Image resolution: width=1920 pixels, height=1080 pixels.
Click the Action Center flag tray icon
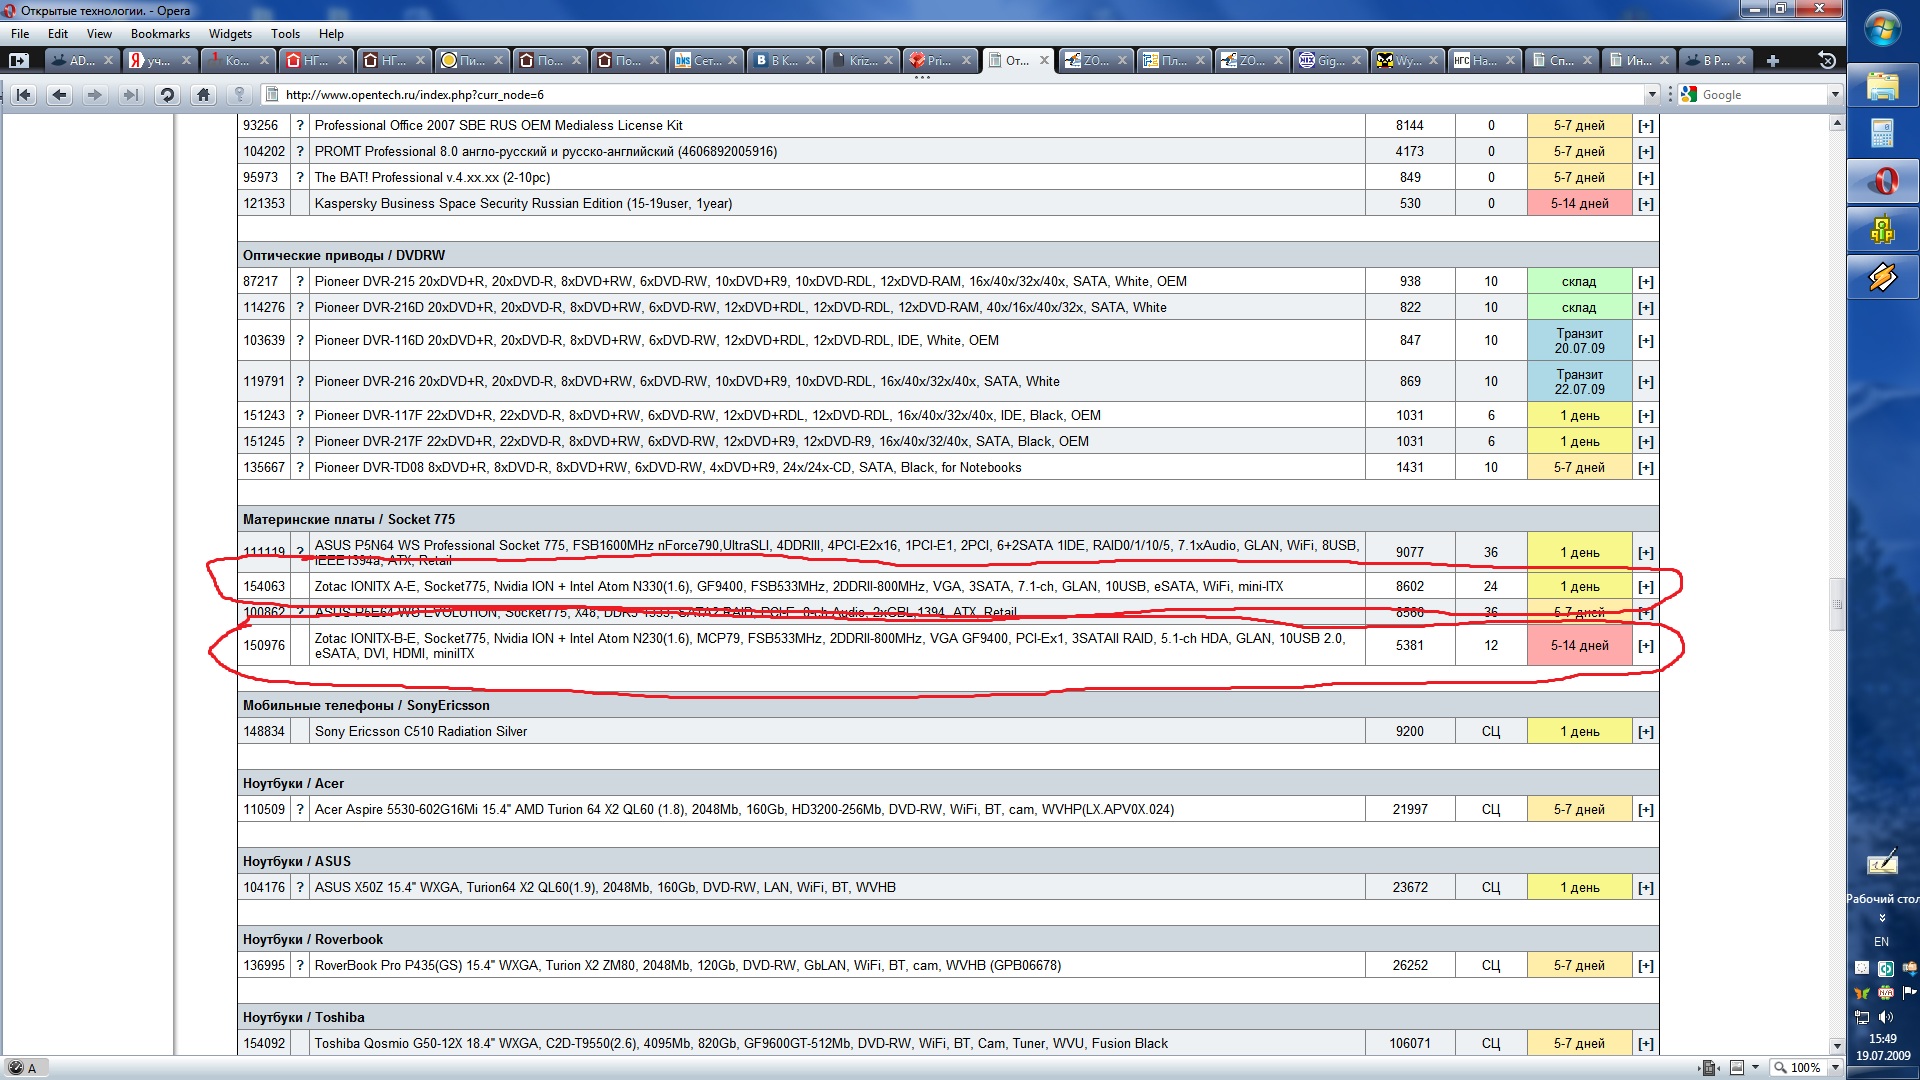pos(1909,992)
